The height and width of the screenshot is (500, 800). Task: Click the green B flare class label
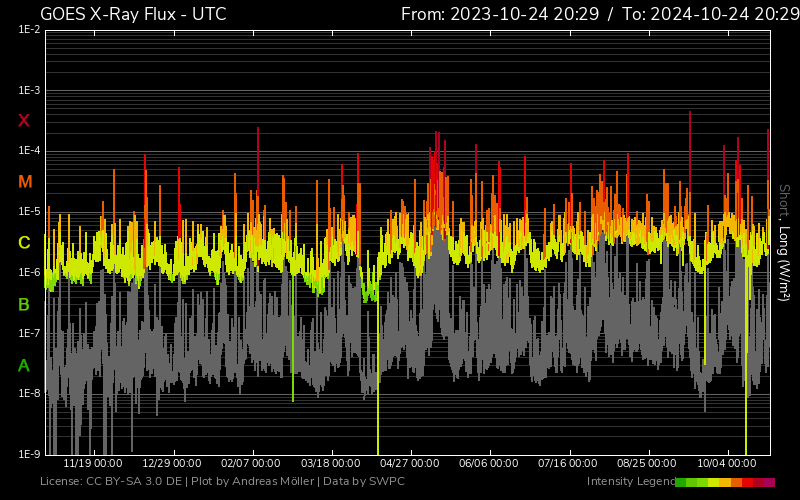tap(24, 304)
